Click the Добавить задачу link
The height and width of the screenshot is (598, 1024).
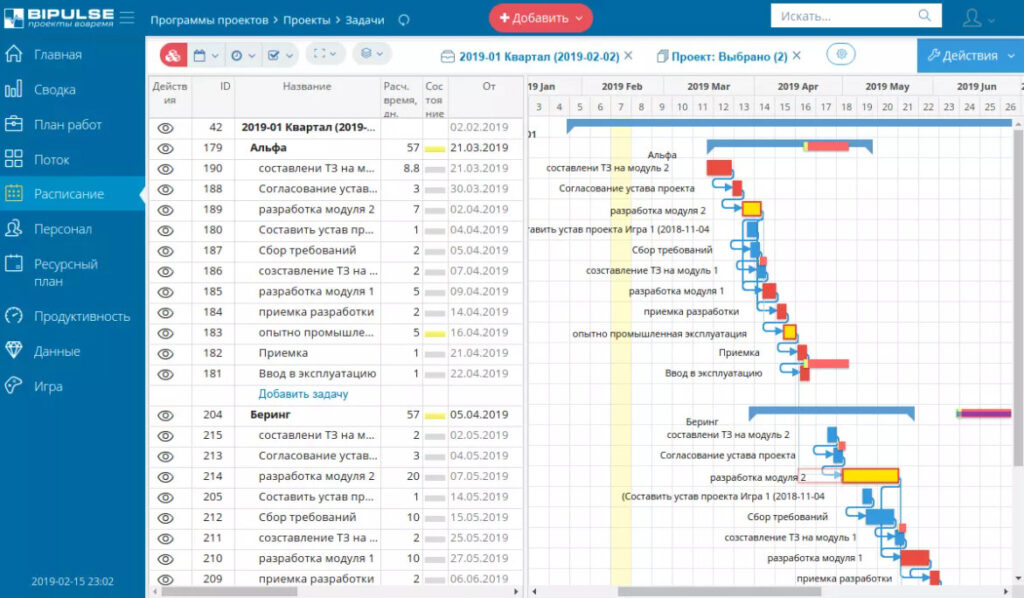point(303,394)
